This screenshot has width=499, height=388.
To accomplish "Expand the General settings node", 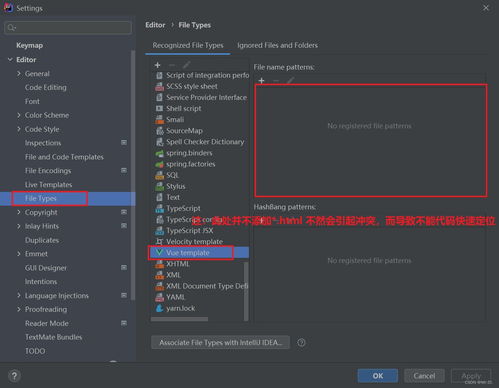I will point(19,74).
